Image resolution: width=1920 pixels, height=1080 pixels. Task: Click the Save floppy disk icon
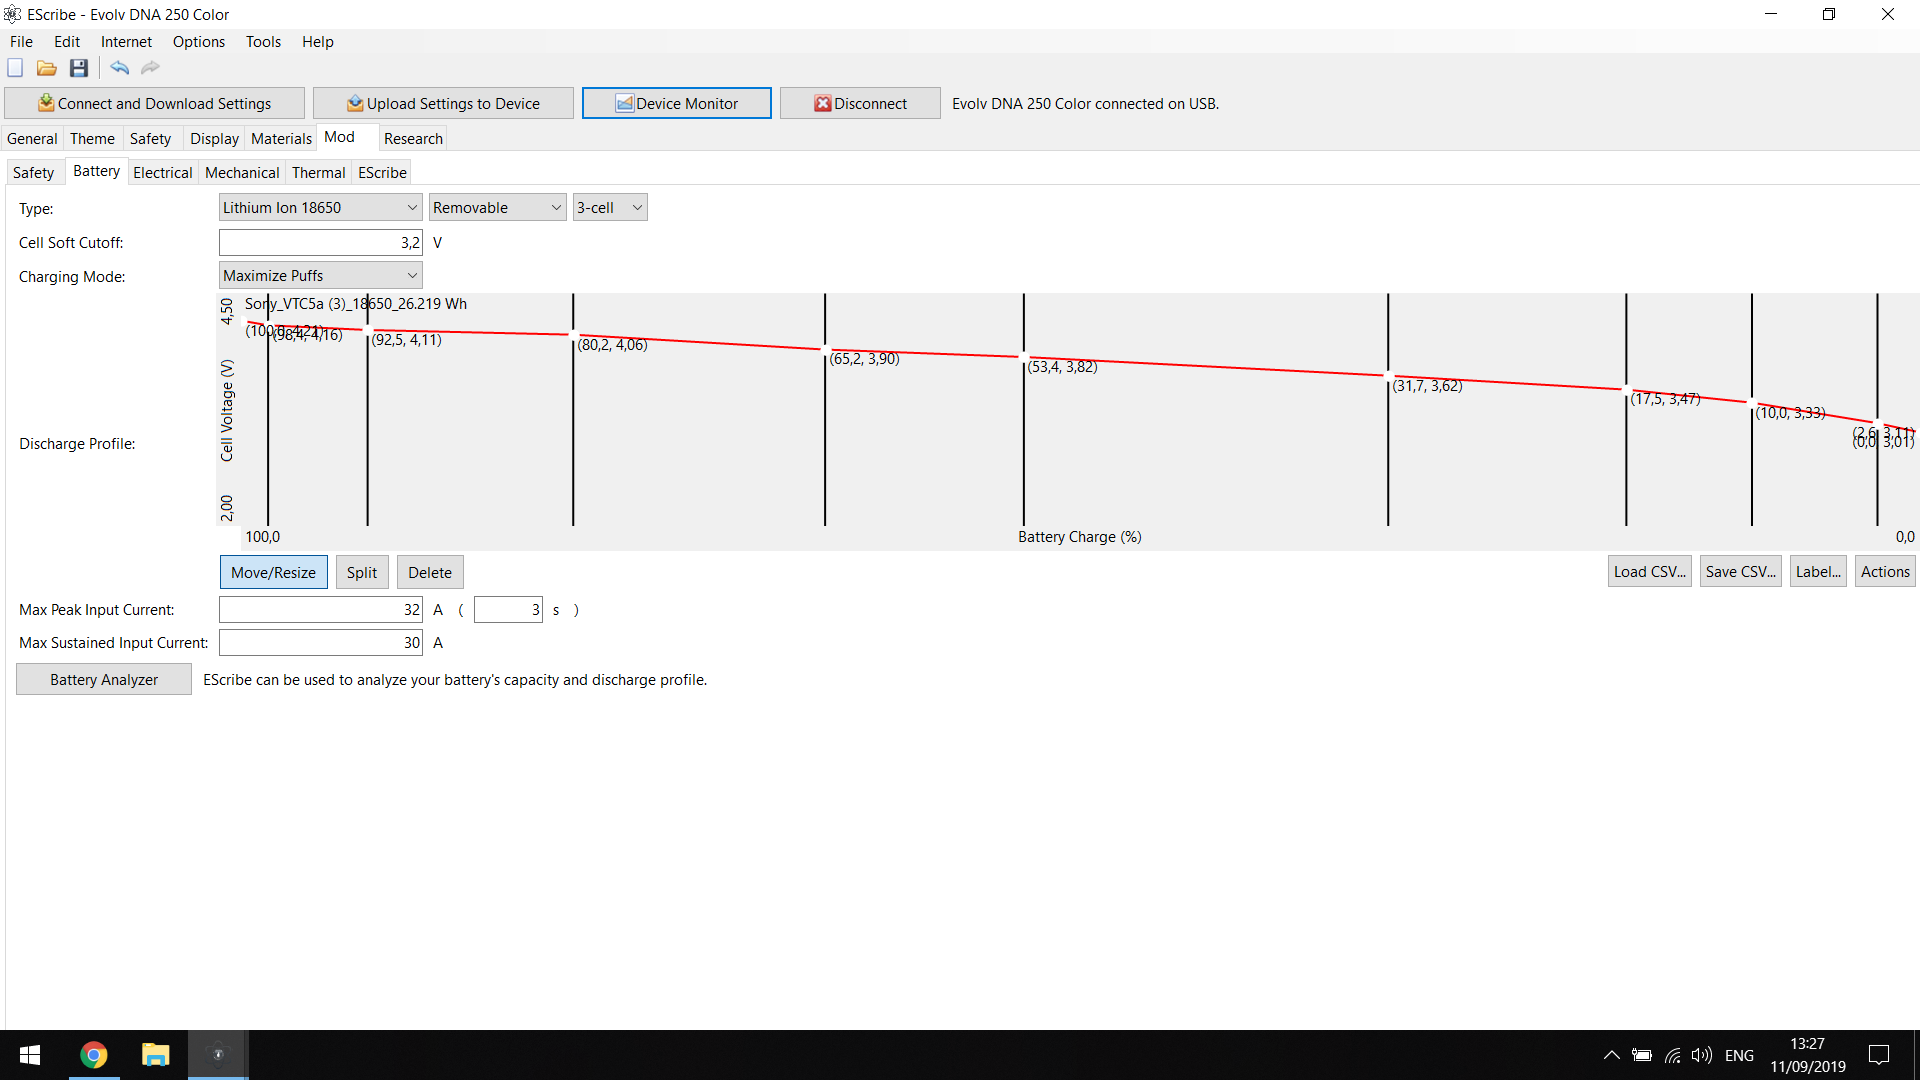point(79,68)
